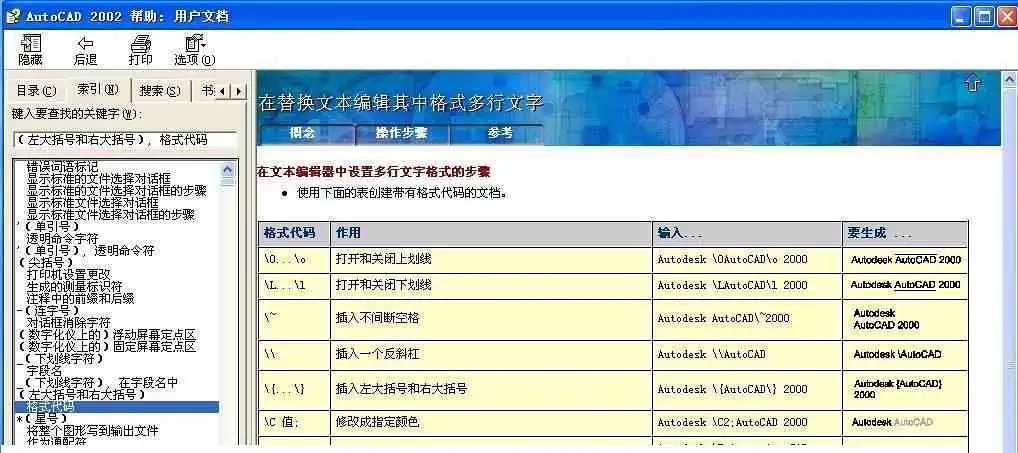Click the keyword search input field
1018x453 pixels.
click(x=125, y=140)
